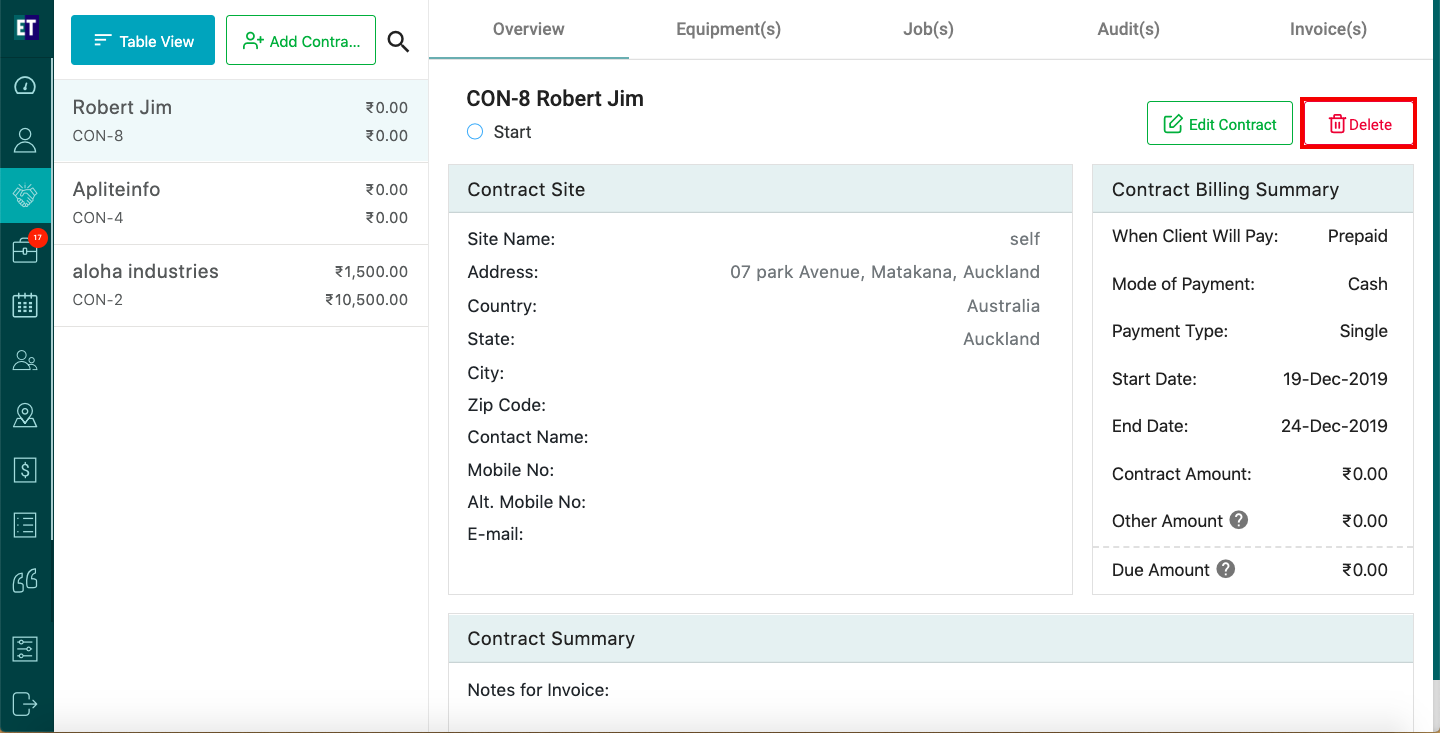
Task: Click the ET logo icon
Action: (x=26, y=27)
